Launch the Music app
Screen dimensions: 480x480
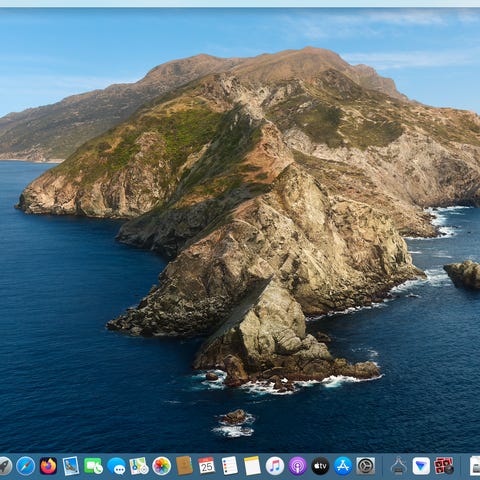click(275, 466)
